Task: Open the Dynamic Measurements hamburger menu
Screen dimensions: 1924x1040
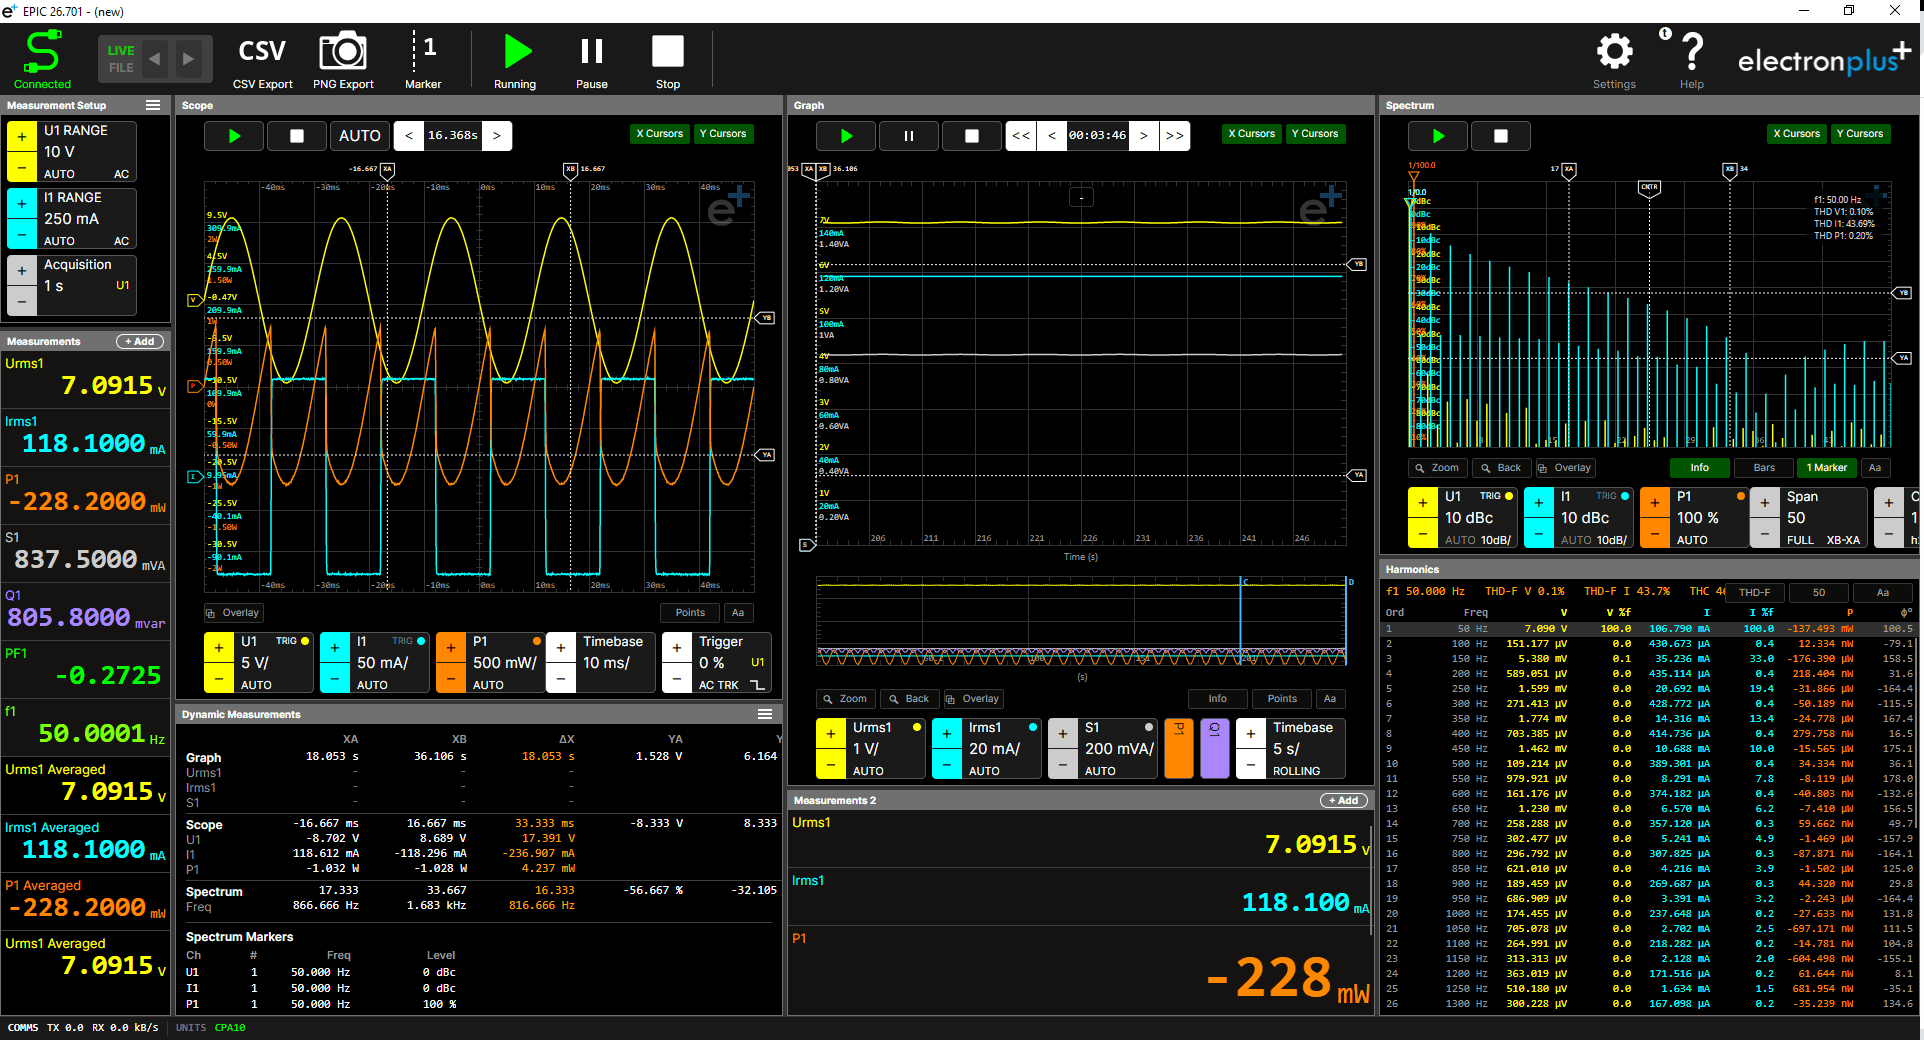Action: point(765,714)
